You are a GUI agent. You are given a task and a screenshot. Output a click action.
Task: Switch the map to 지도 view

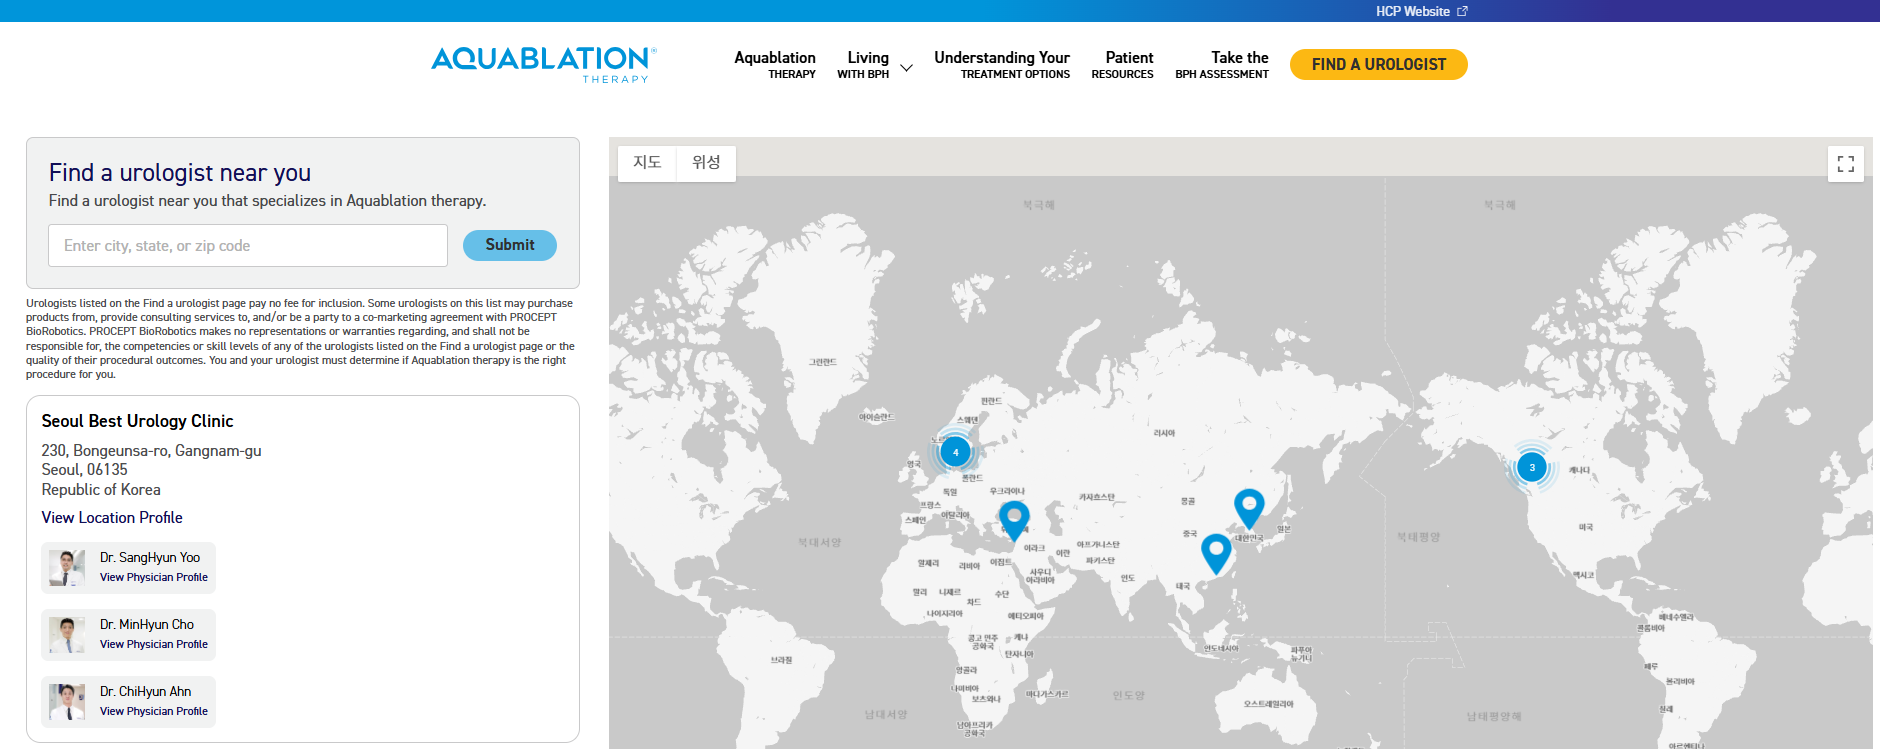647,162
